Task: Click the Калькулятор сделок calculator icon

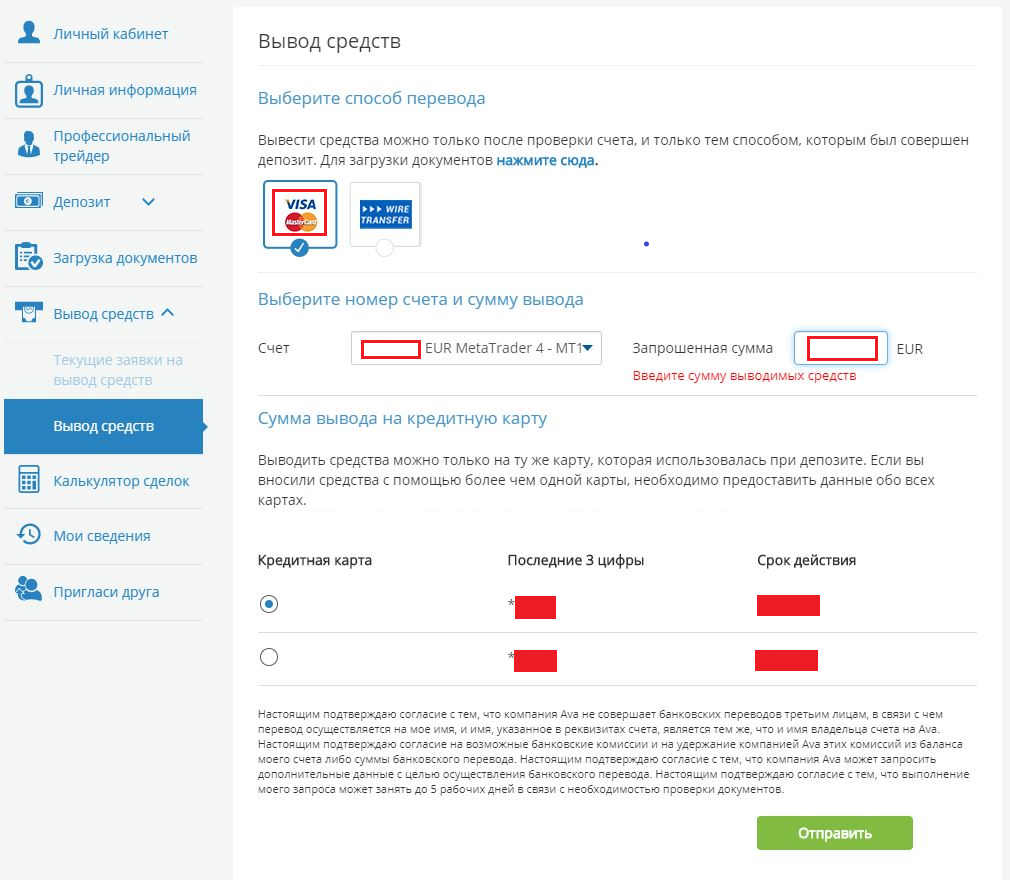Action: pos(28,479)
